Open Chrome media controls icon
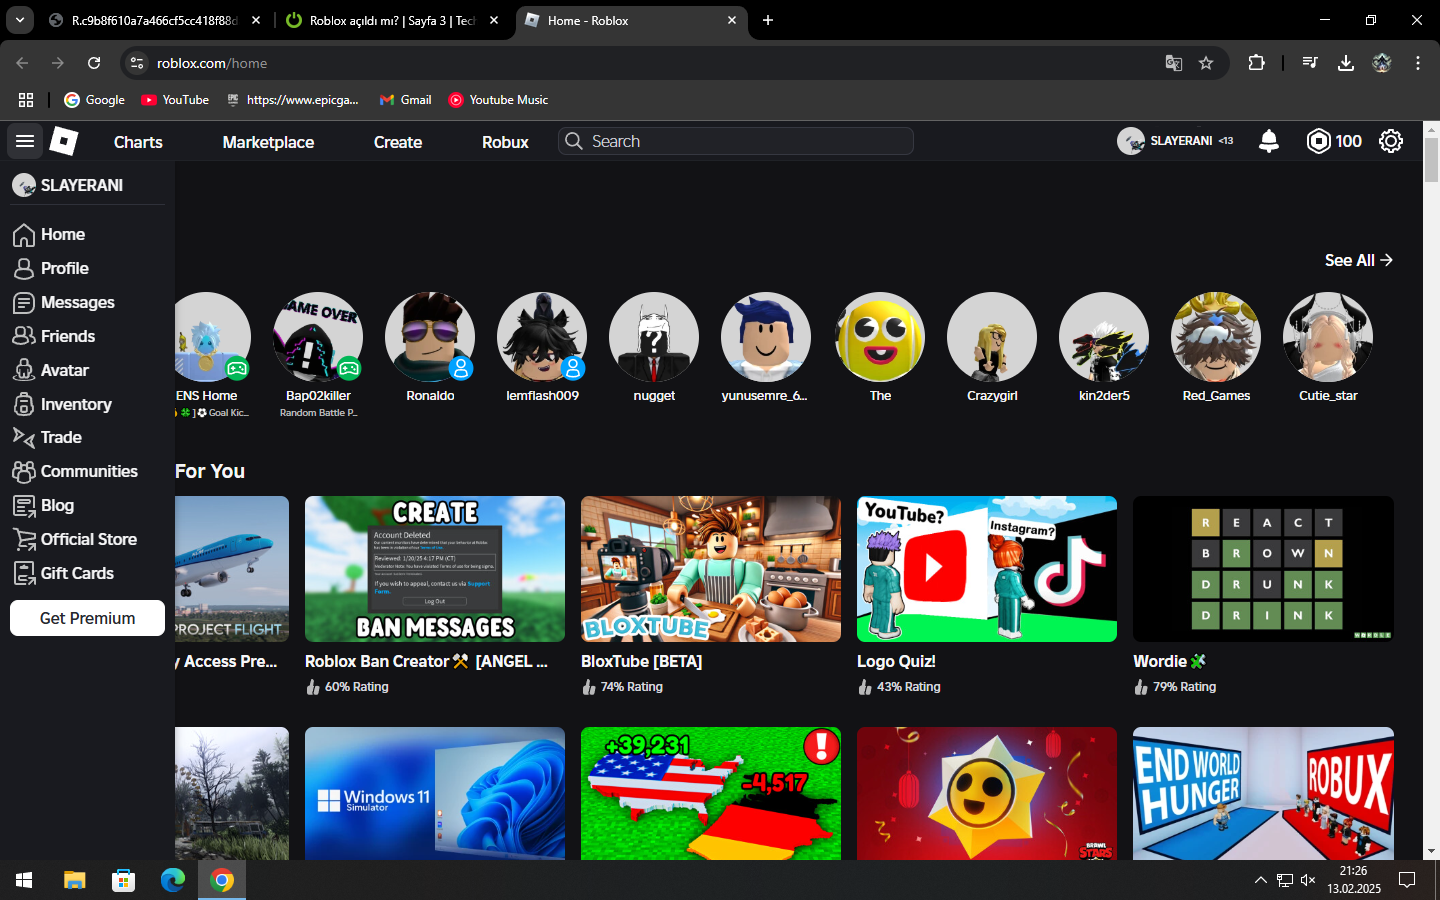 1310,63
